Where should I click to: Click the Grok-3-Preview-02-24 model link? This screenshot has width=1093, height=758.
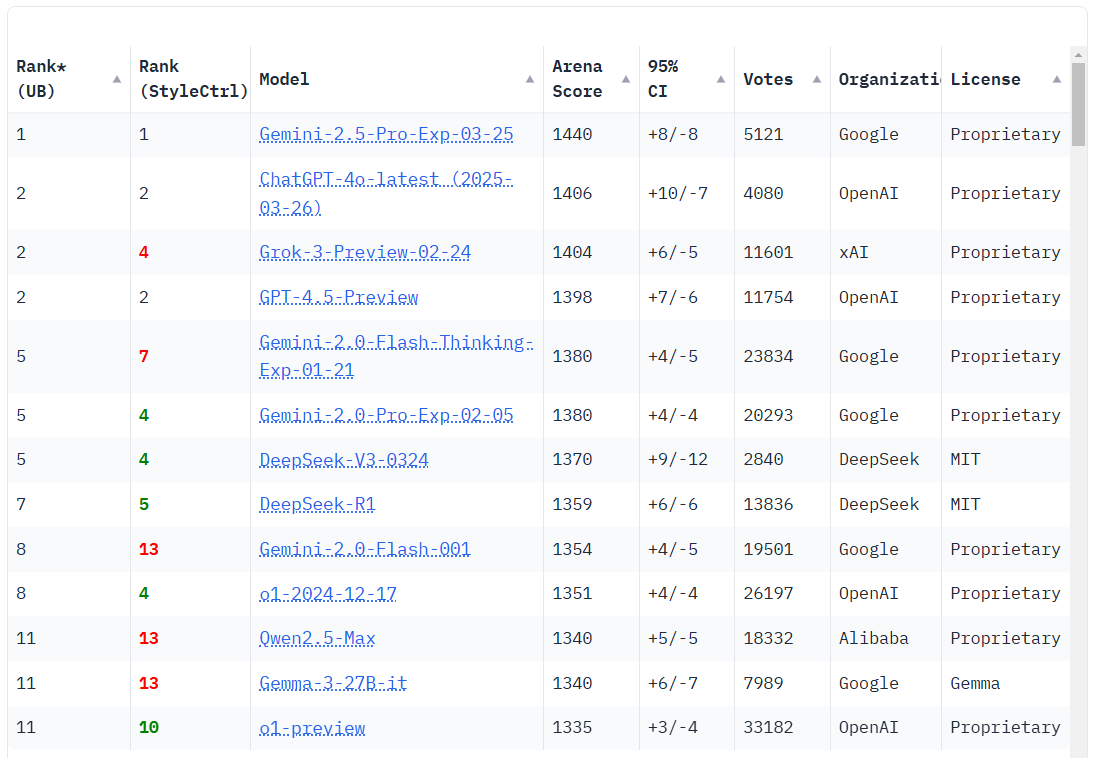click(365, 252)
